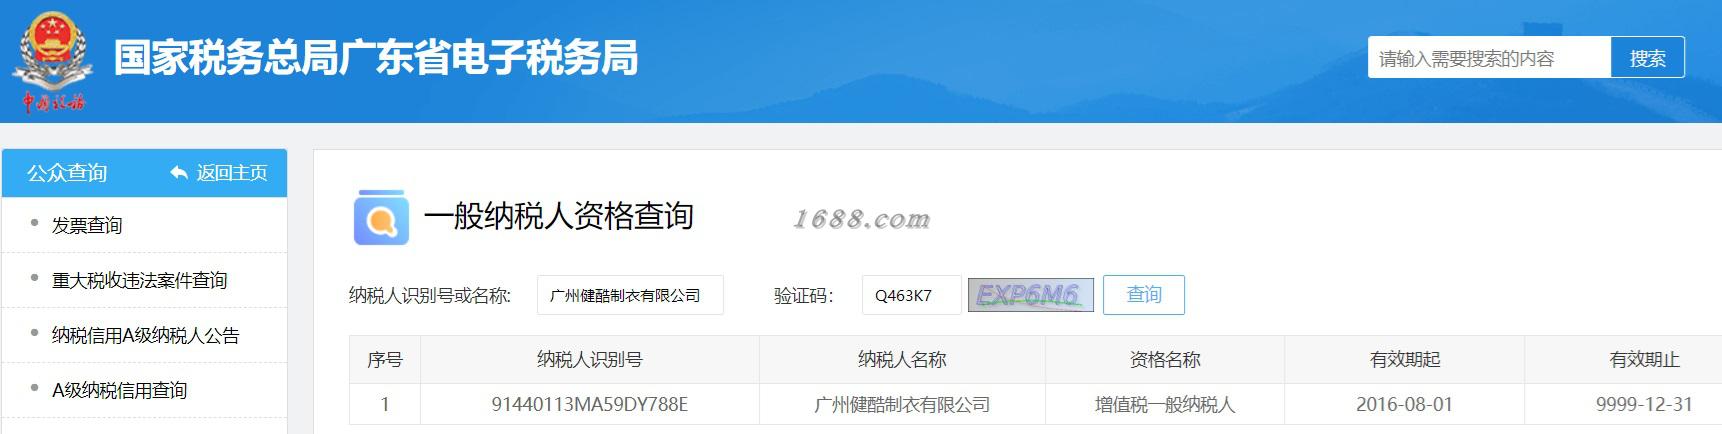
Task: Click the 纳税人识别号或名称 input field
Action: [630, 295]
